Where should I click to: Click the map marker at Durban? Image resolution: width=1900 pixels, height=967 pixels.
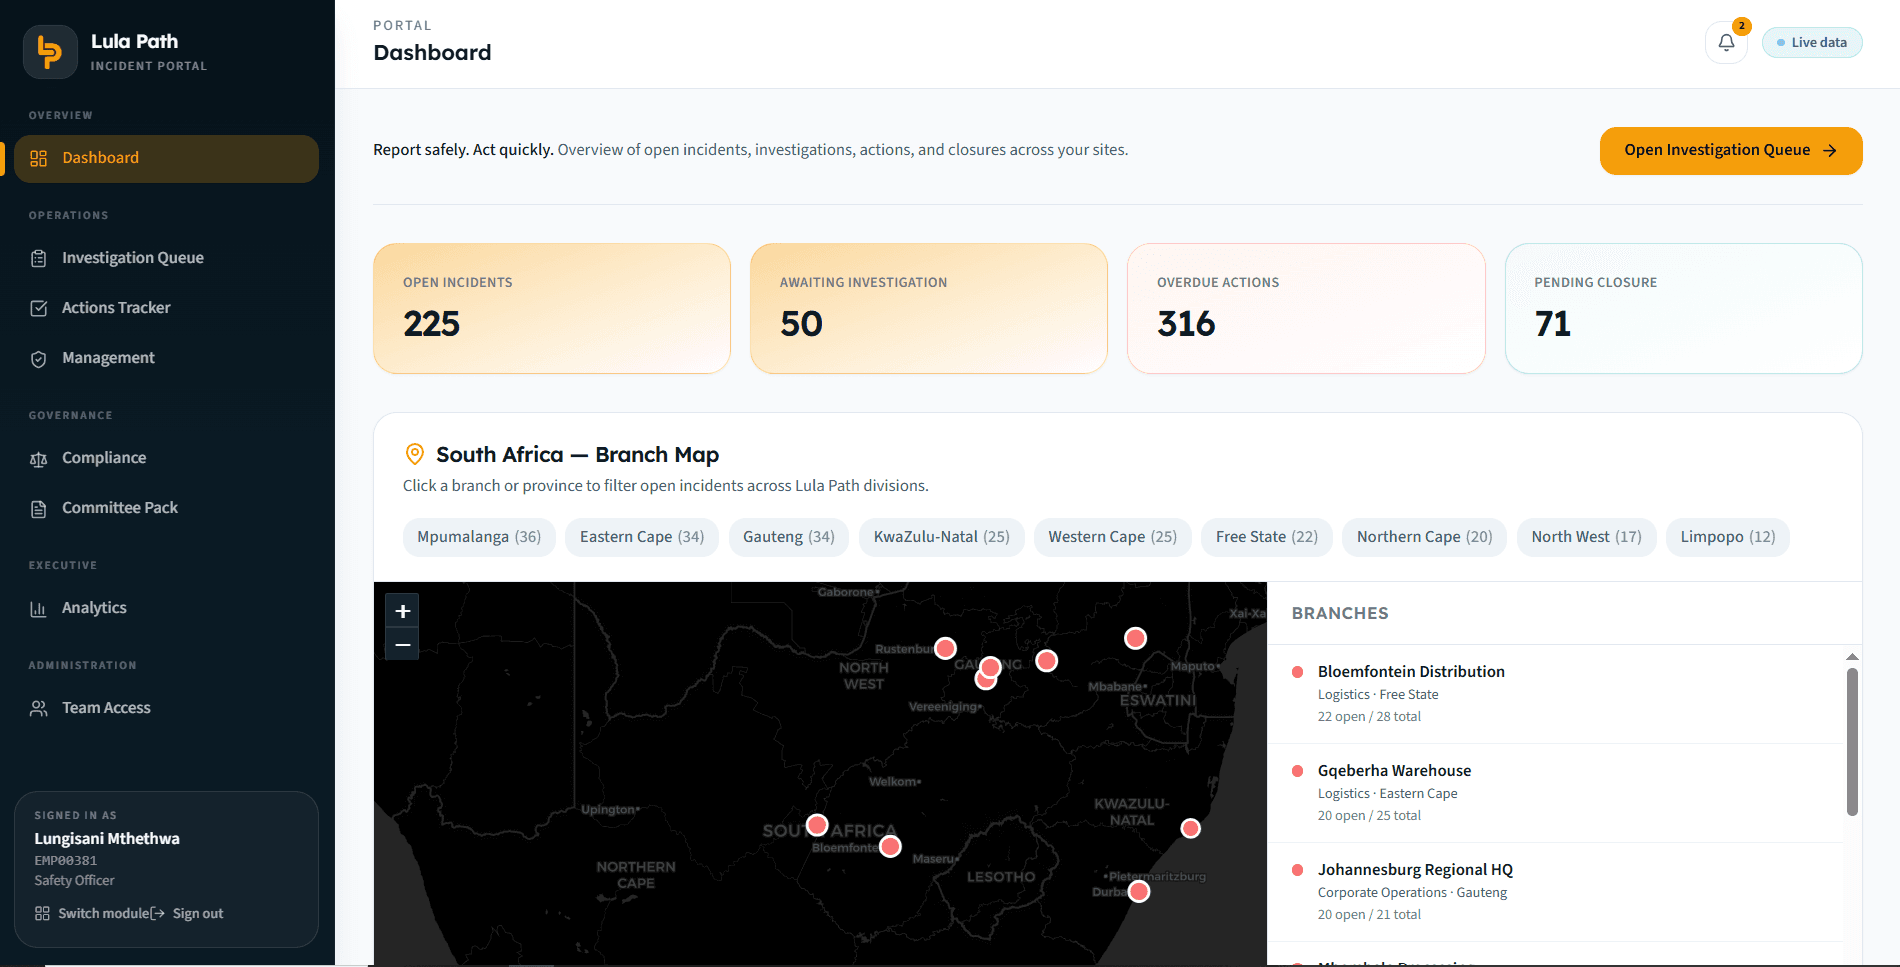1139,891
